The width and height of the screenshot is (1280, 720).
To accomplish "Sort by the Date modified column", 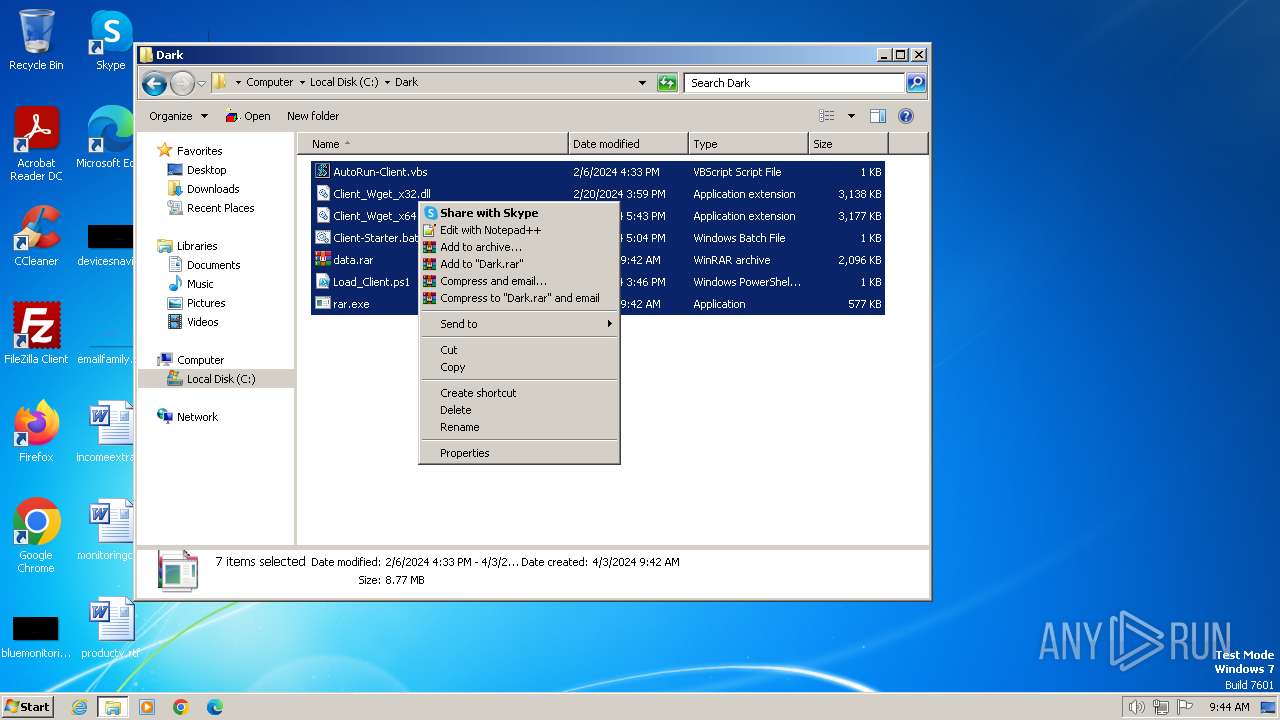I will (628, 144).
